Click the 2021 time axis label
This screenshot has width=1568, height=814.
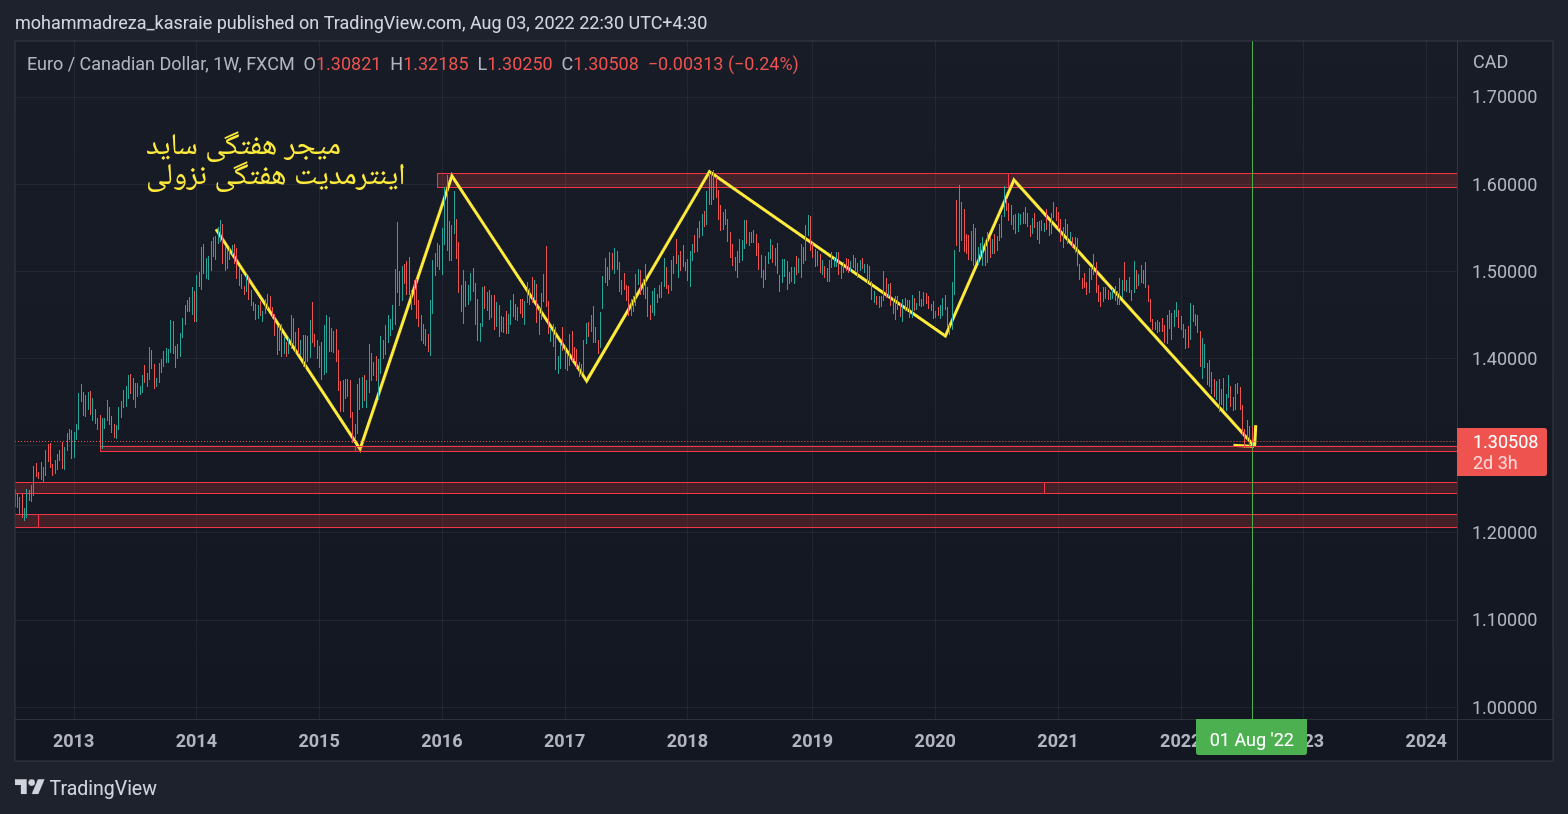[x=1057, y=741]
